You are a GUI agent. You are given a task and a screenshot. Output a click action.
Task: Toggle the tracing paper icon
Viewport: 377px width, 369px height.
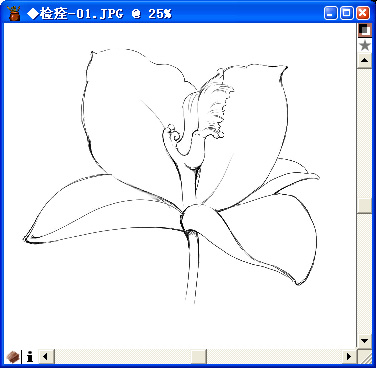click(x=364, y=30)
